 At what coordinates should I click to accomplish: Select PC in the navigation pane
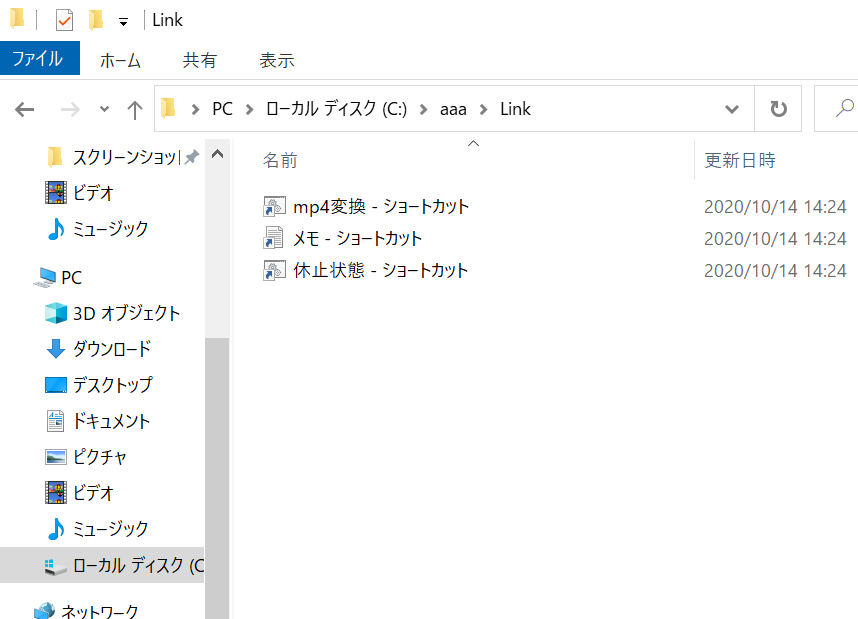pyautogui.click(x=72, y=277)
